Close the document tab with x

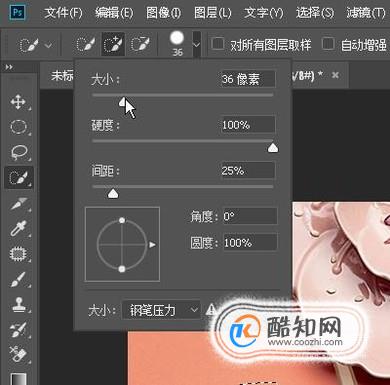coord(335,75)
